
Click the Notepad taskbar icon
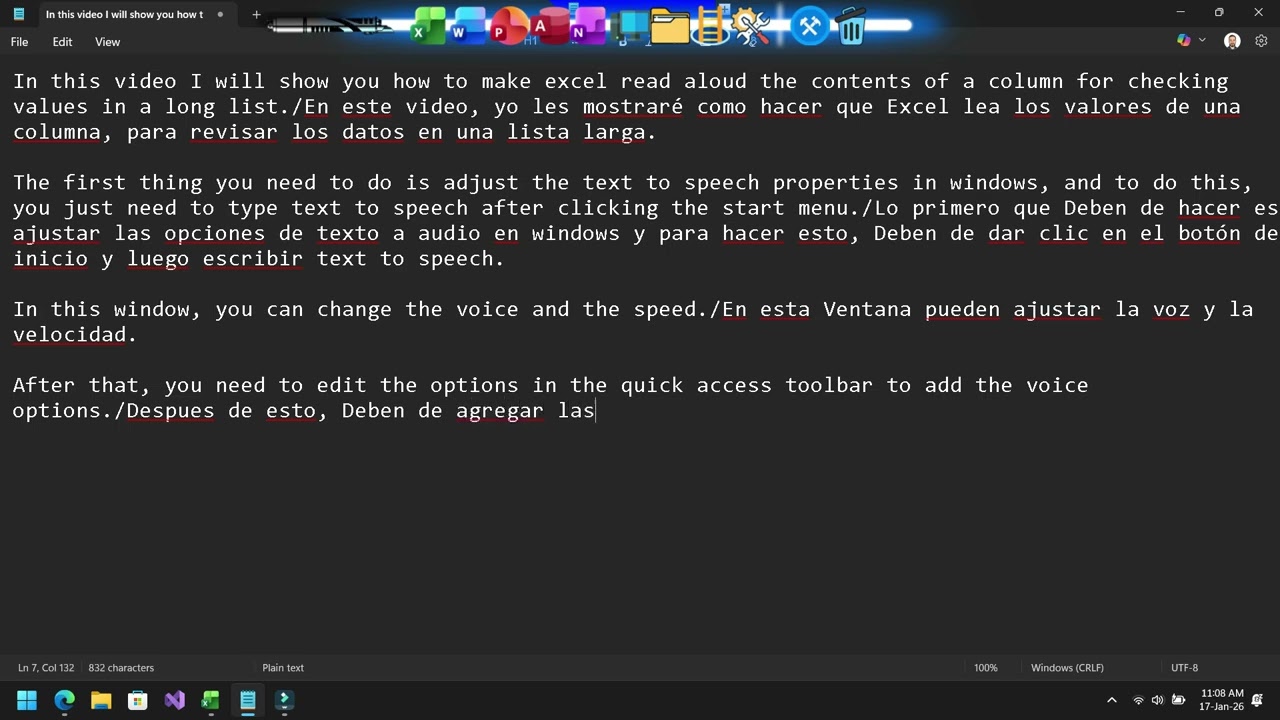[x=248, y=700]
